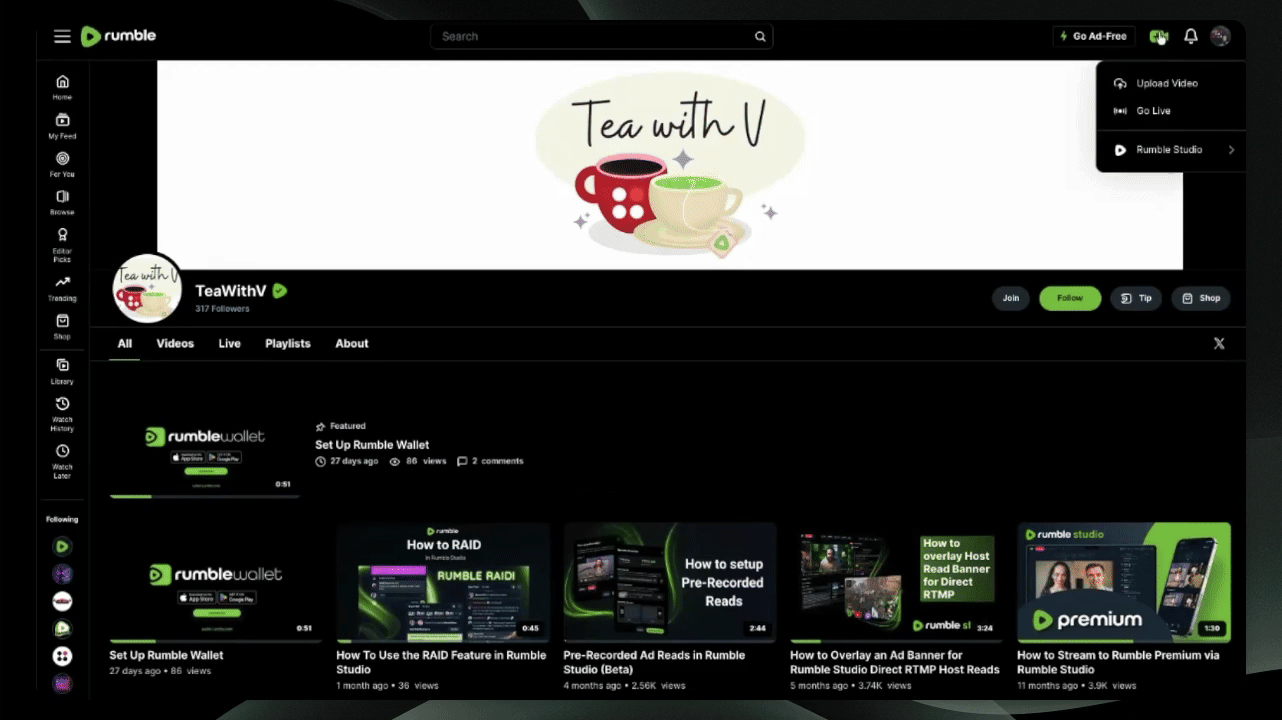Click the Tea with V channel banner
This screenshot has width=1282, height=720.
(x=670, y=165)
